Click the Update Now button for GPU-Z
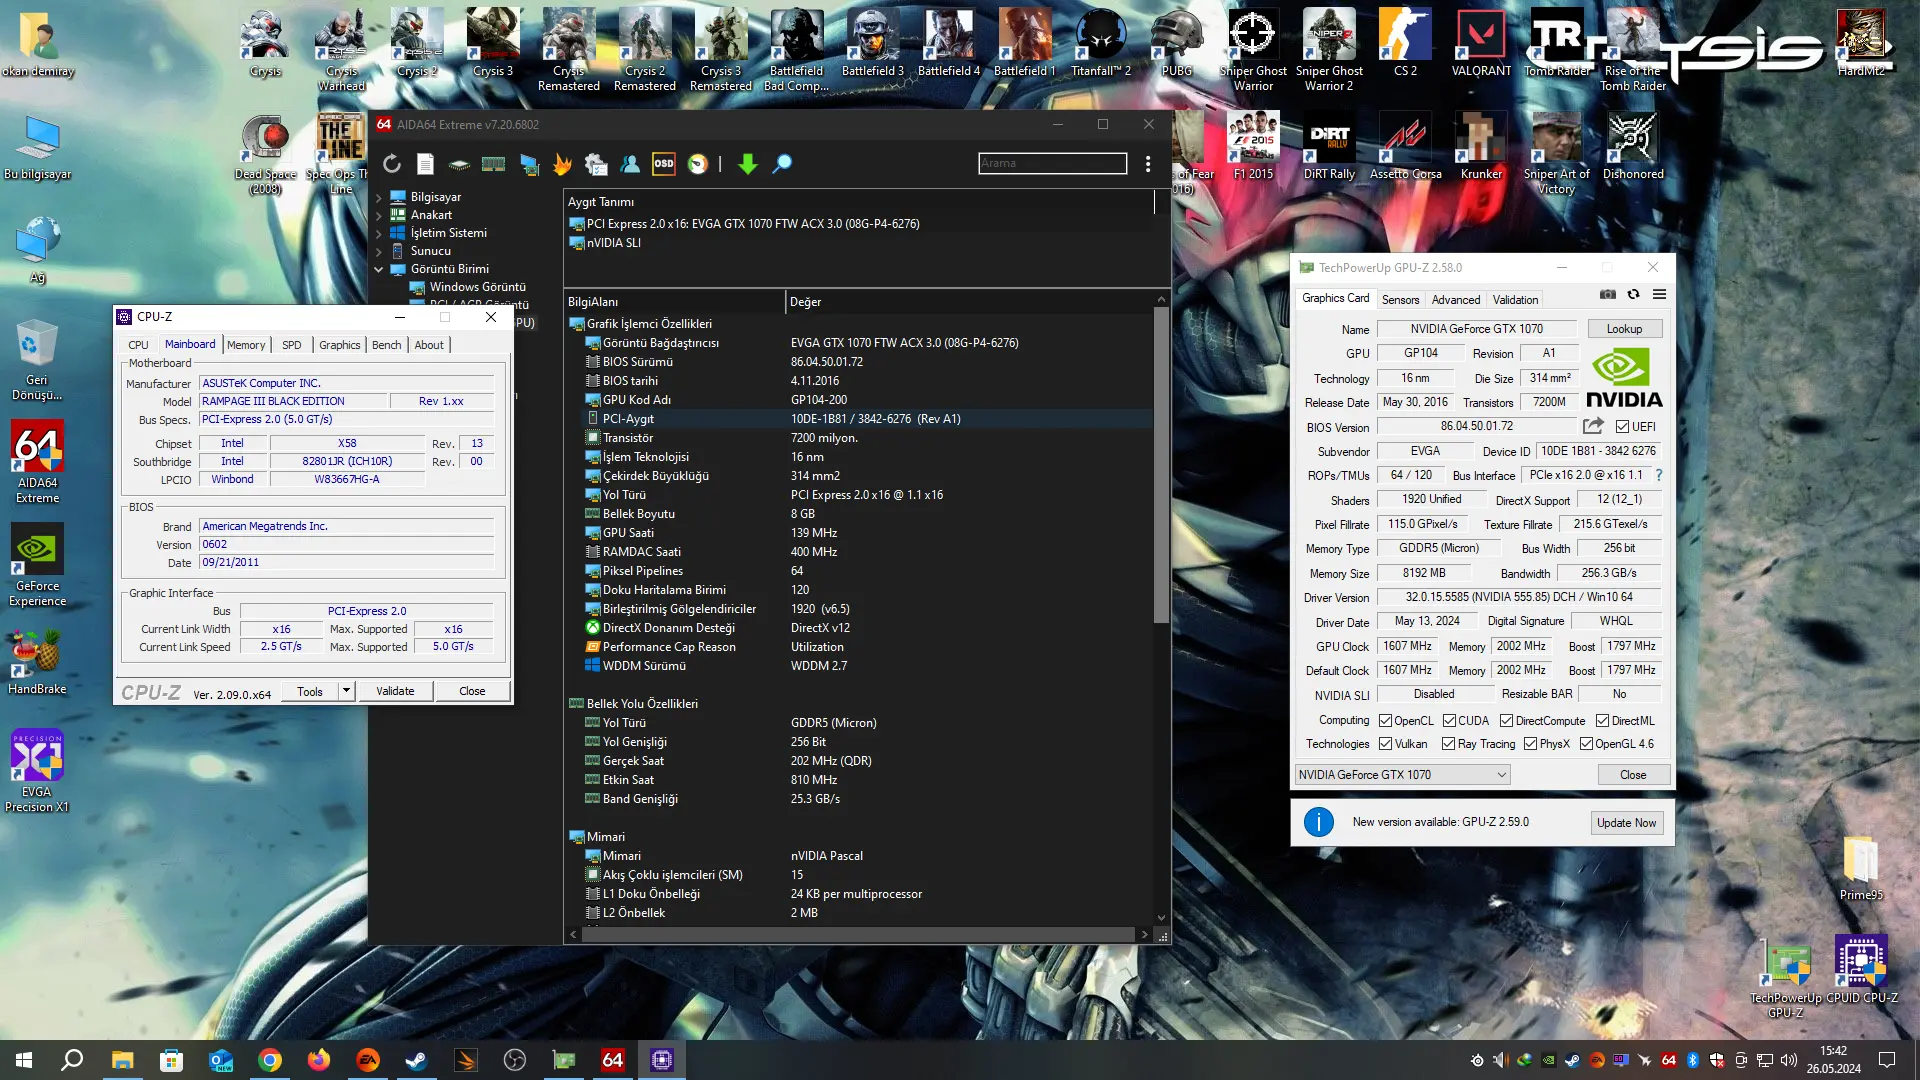 [x=1626, y=823]
